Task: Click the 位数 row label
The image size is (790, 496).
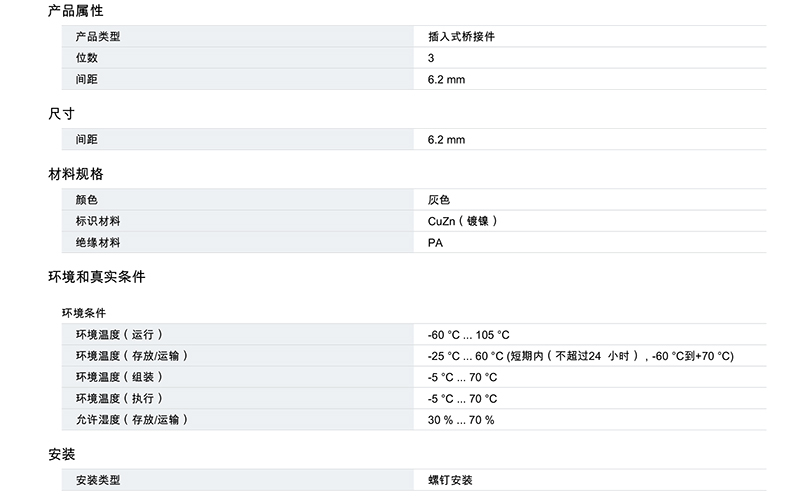Action: 87,58
